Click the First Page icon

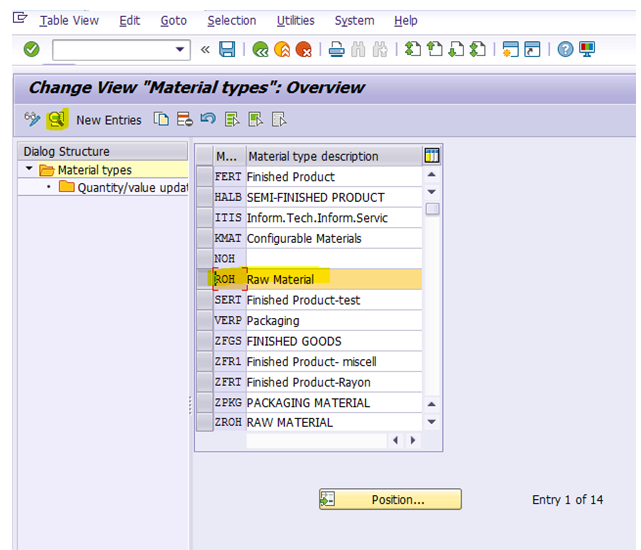[412, 49]
